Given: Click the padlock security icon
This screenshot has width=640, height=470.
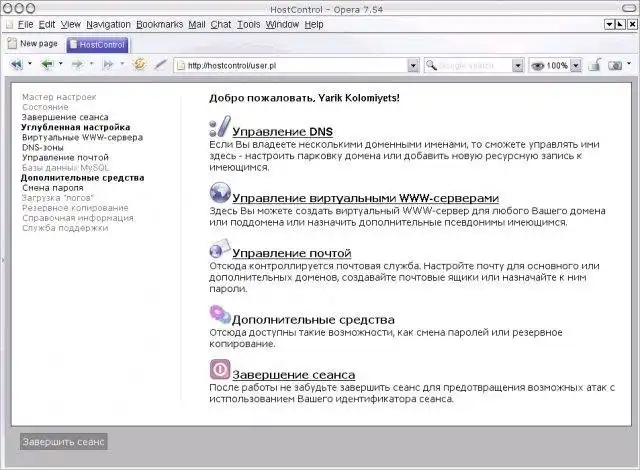Looking at the screenshot, I should point(595,65).
